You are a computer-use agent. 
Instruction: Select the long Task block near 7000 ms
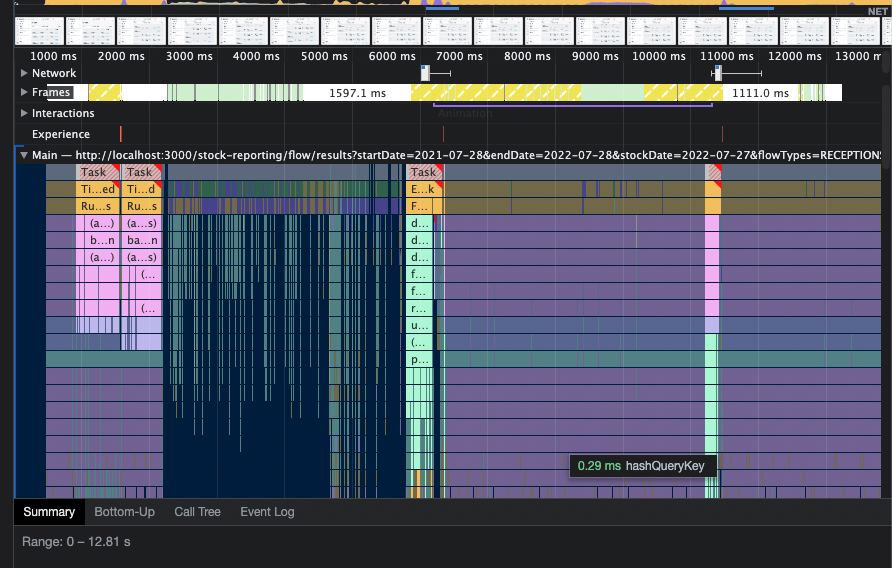(x=424, y=172)
